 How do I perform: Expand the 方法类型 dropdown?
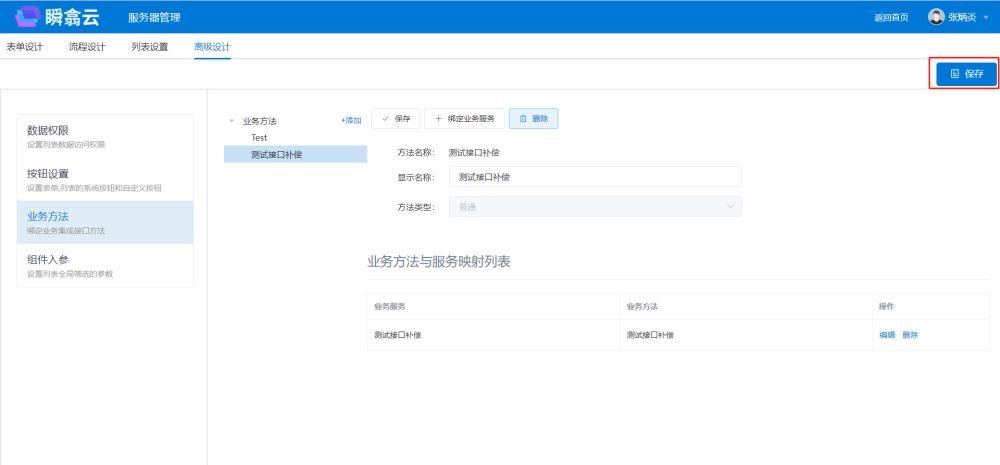(x=594, y=207)
